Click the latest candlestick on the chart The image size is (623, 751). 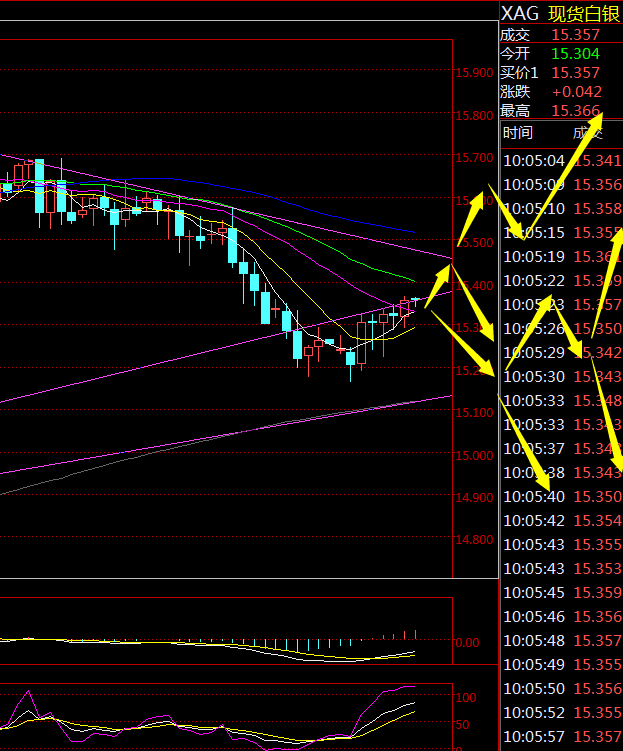pyautogui.click(x=416, y=300)
